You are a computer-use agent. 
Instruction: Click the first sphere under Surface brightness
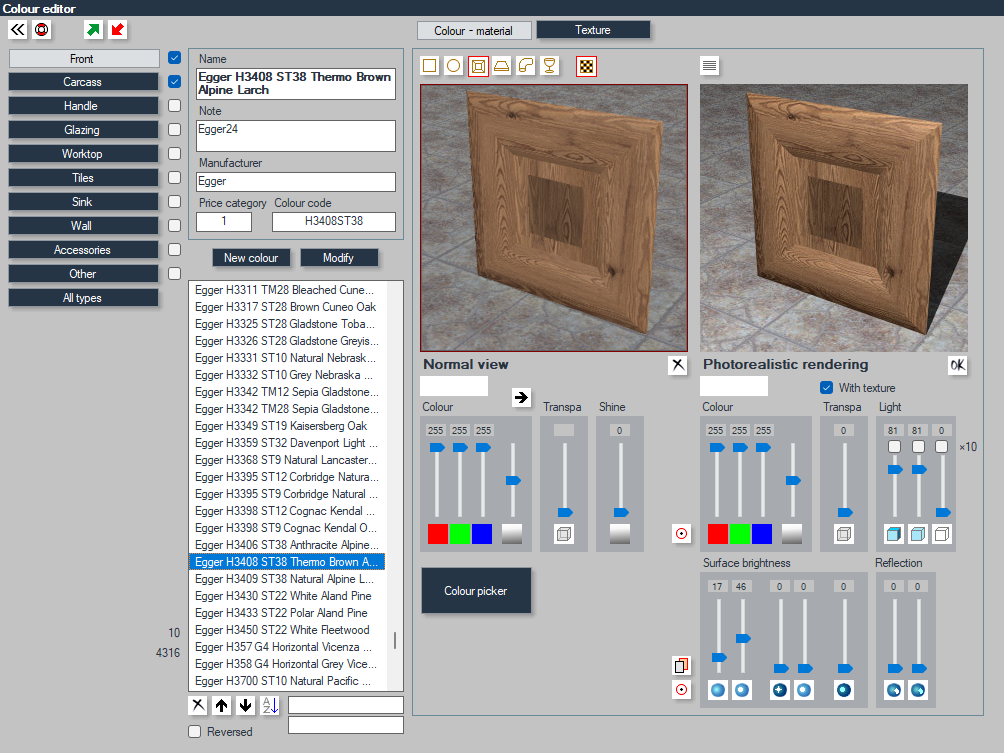pyautogui.click(x=718, y=690)
